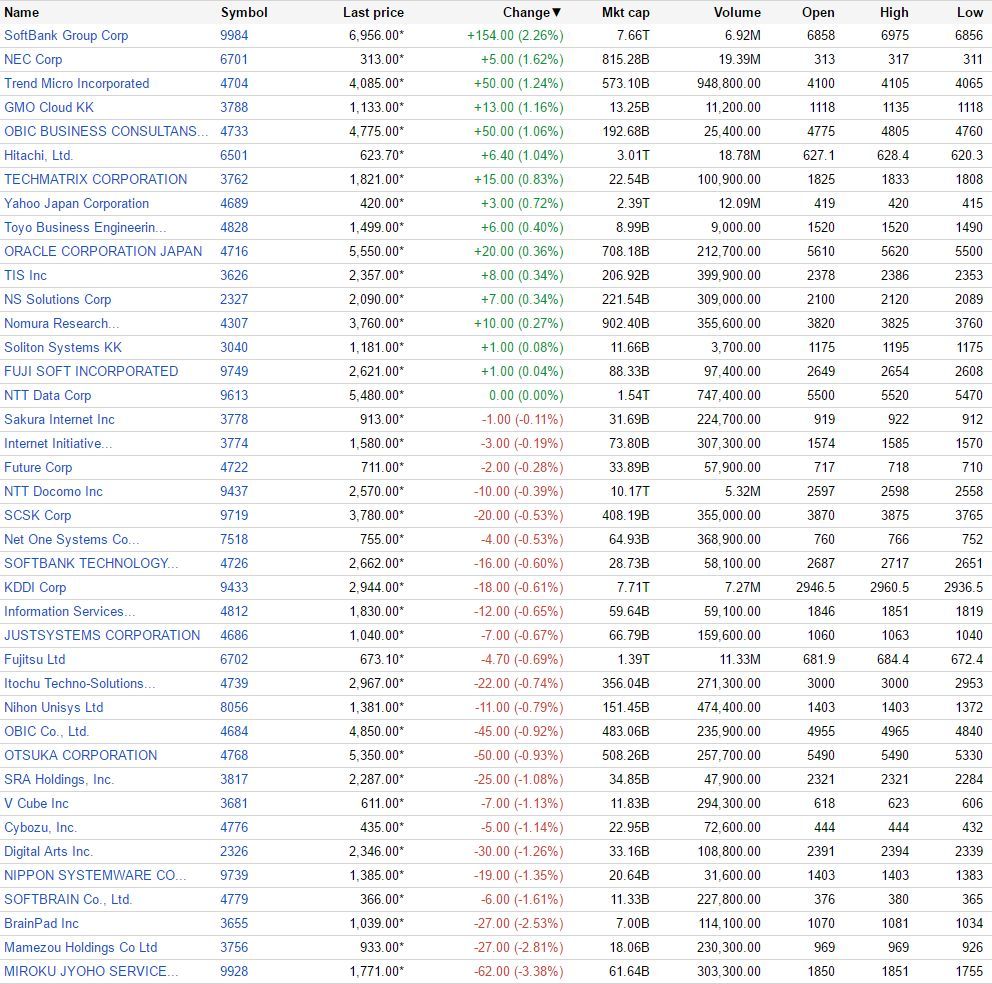Open MIROKU JYOHO SERVICE link
The height and width of the screenshot is (984, 992).
[x=91, y=971]
